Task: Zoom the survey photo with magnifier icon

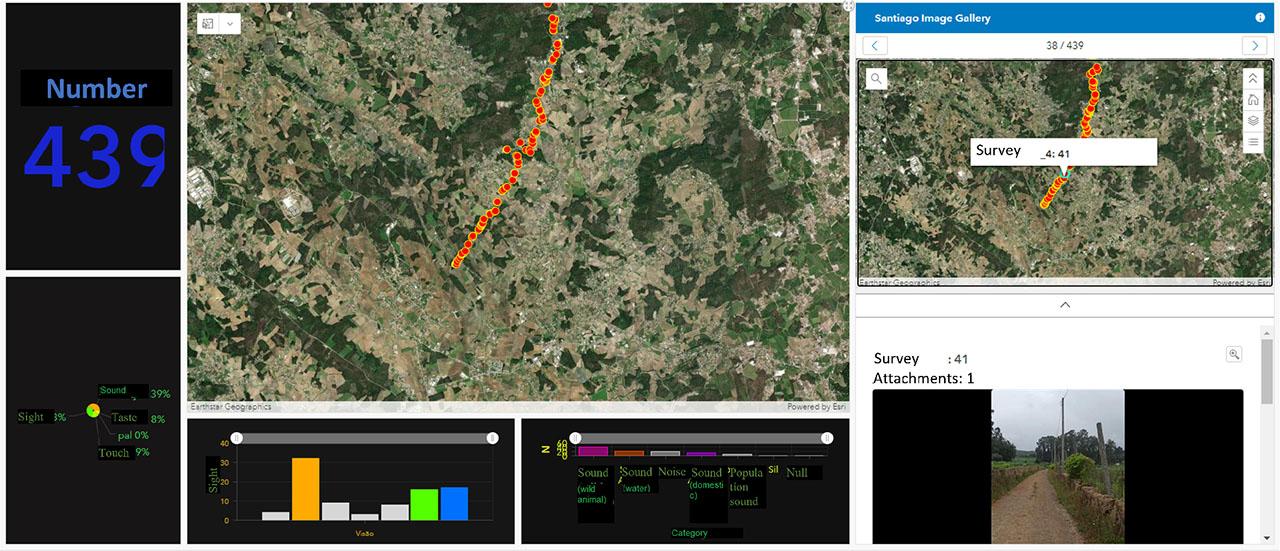Action: (1234, 354)
